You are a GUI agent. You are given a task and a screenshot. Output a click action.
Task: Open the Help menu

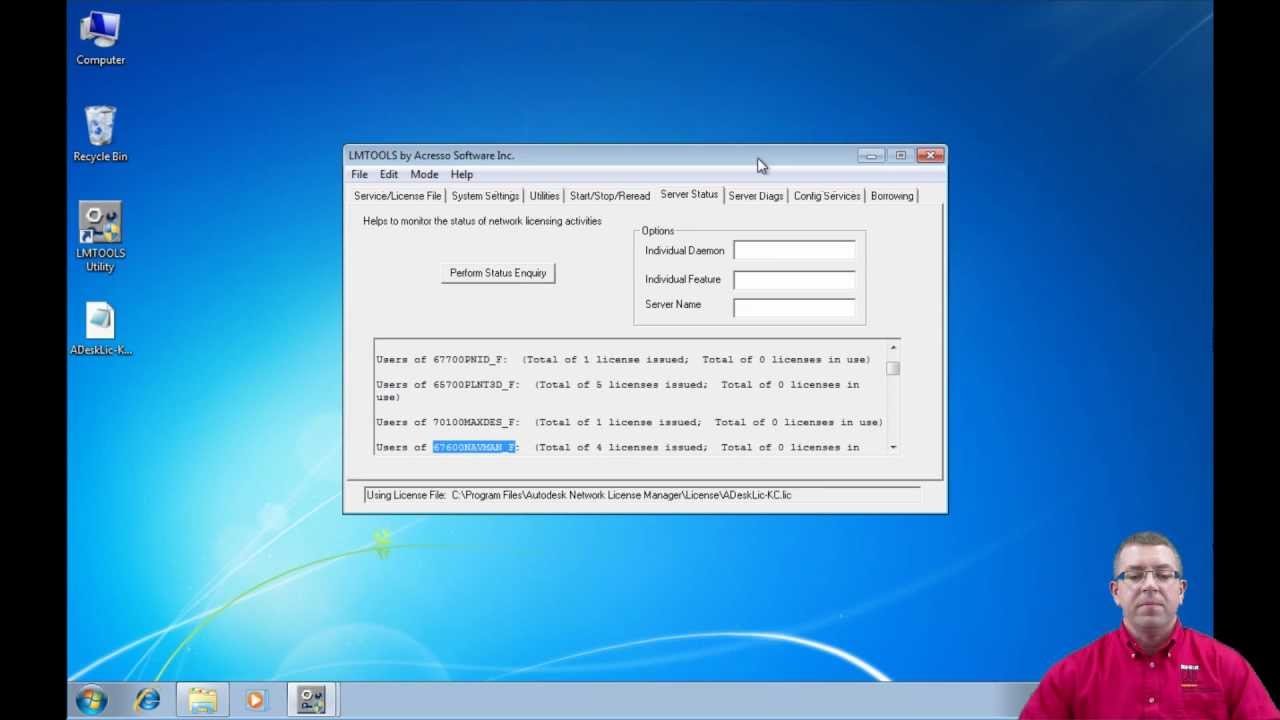462,174
